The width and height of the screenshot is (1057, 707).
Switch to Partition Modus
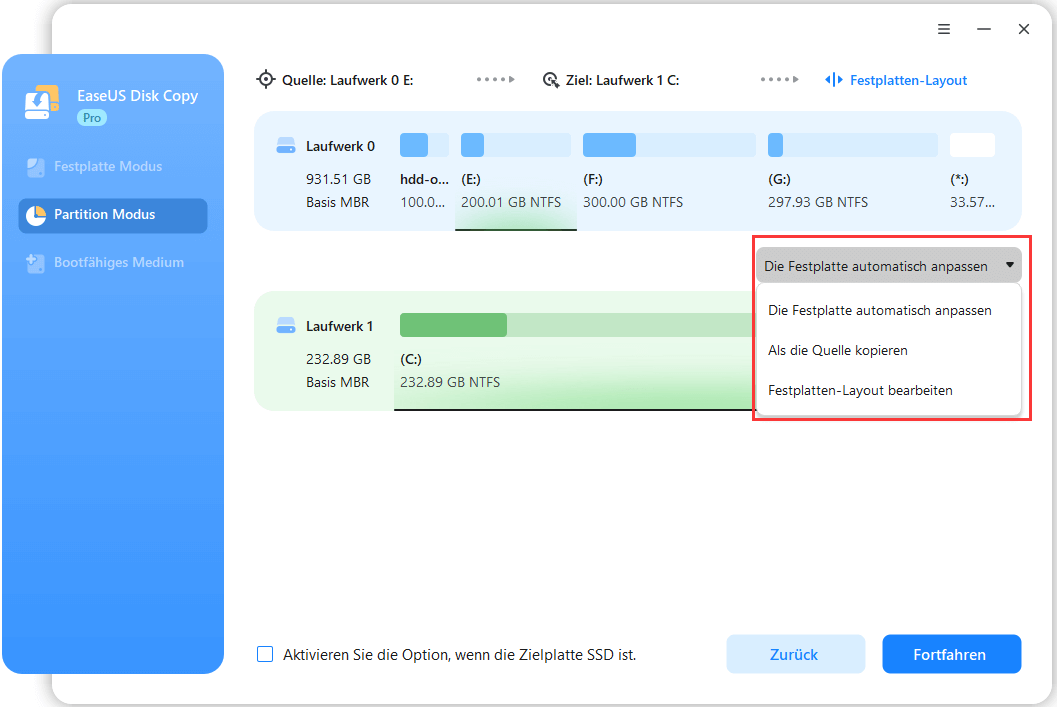(113, 216)
